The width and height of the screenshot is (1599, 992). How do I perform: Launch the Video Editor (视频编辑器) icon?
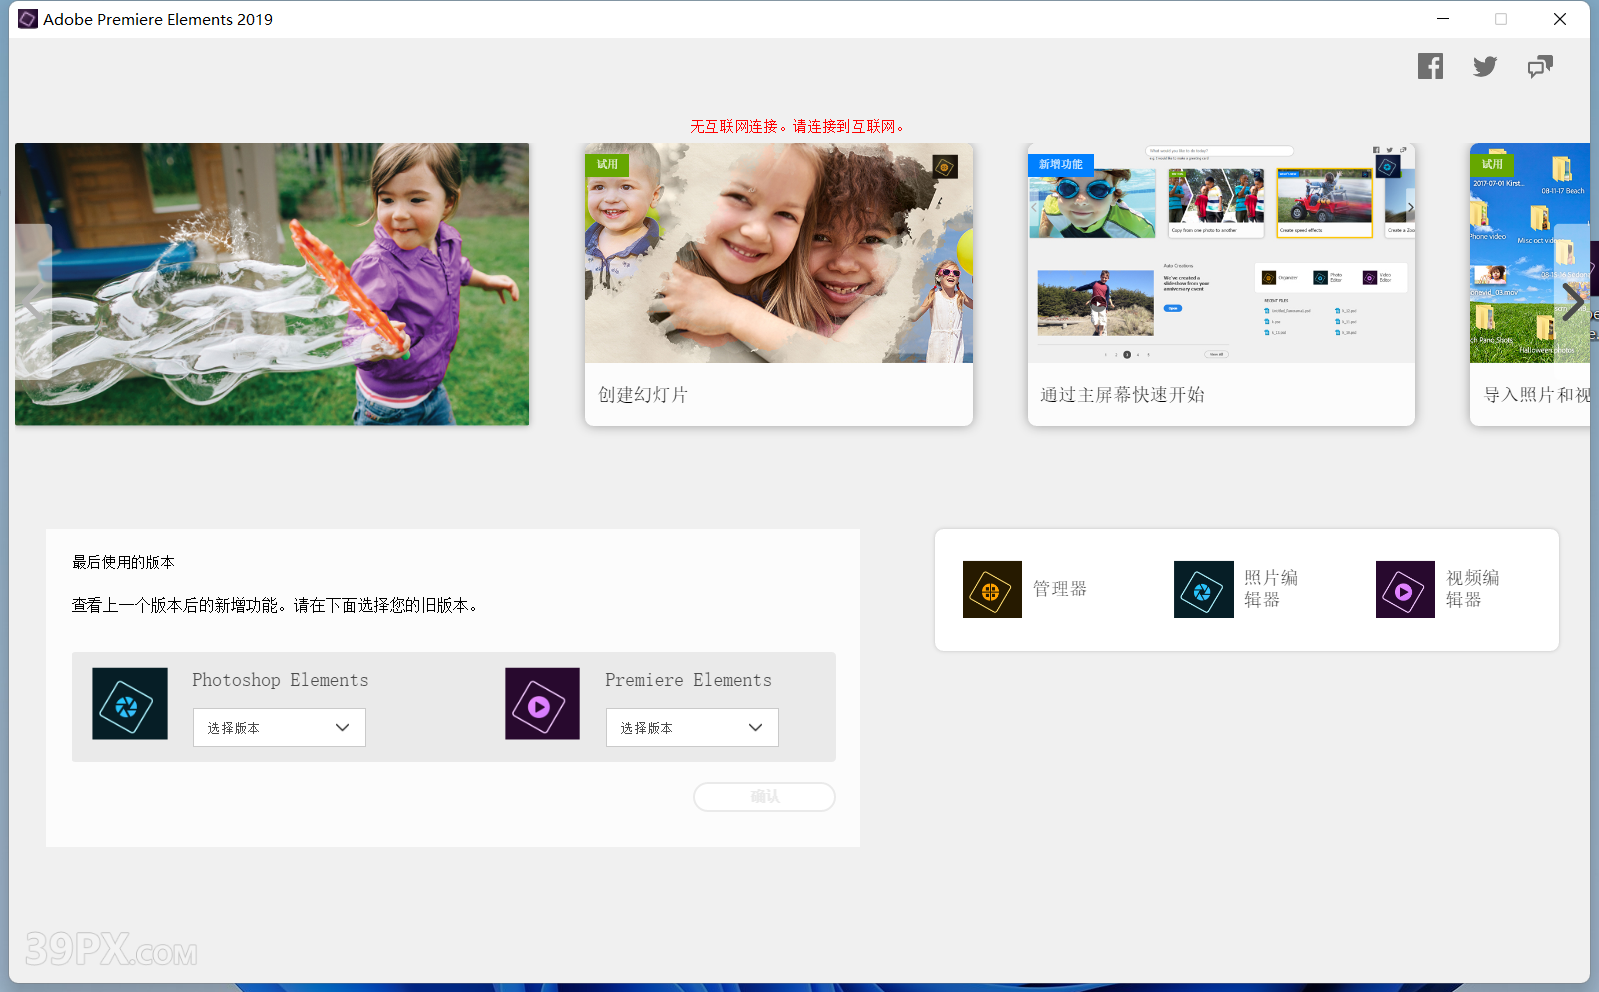tap(1405, 590)
